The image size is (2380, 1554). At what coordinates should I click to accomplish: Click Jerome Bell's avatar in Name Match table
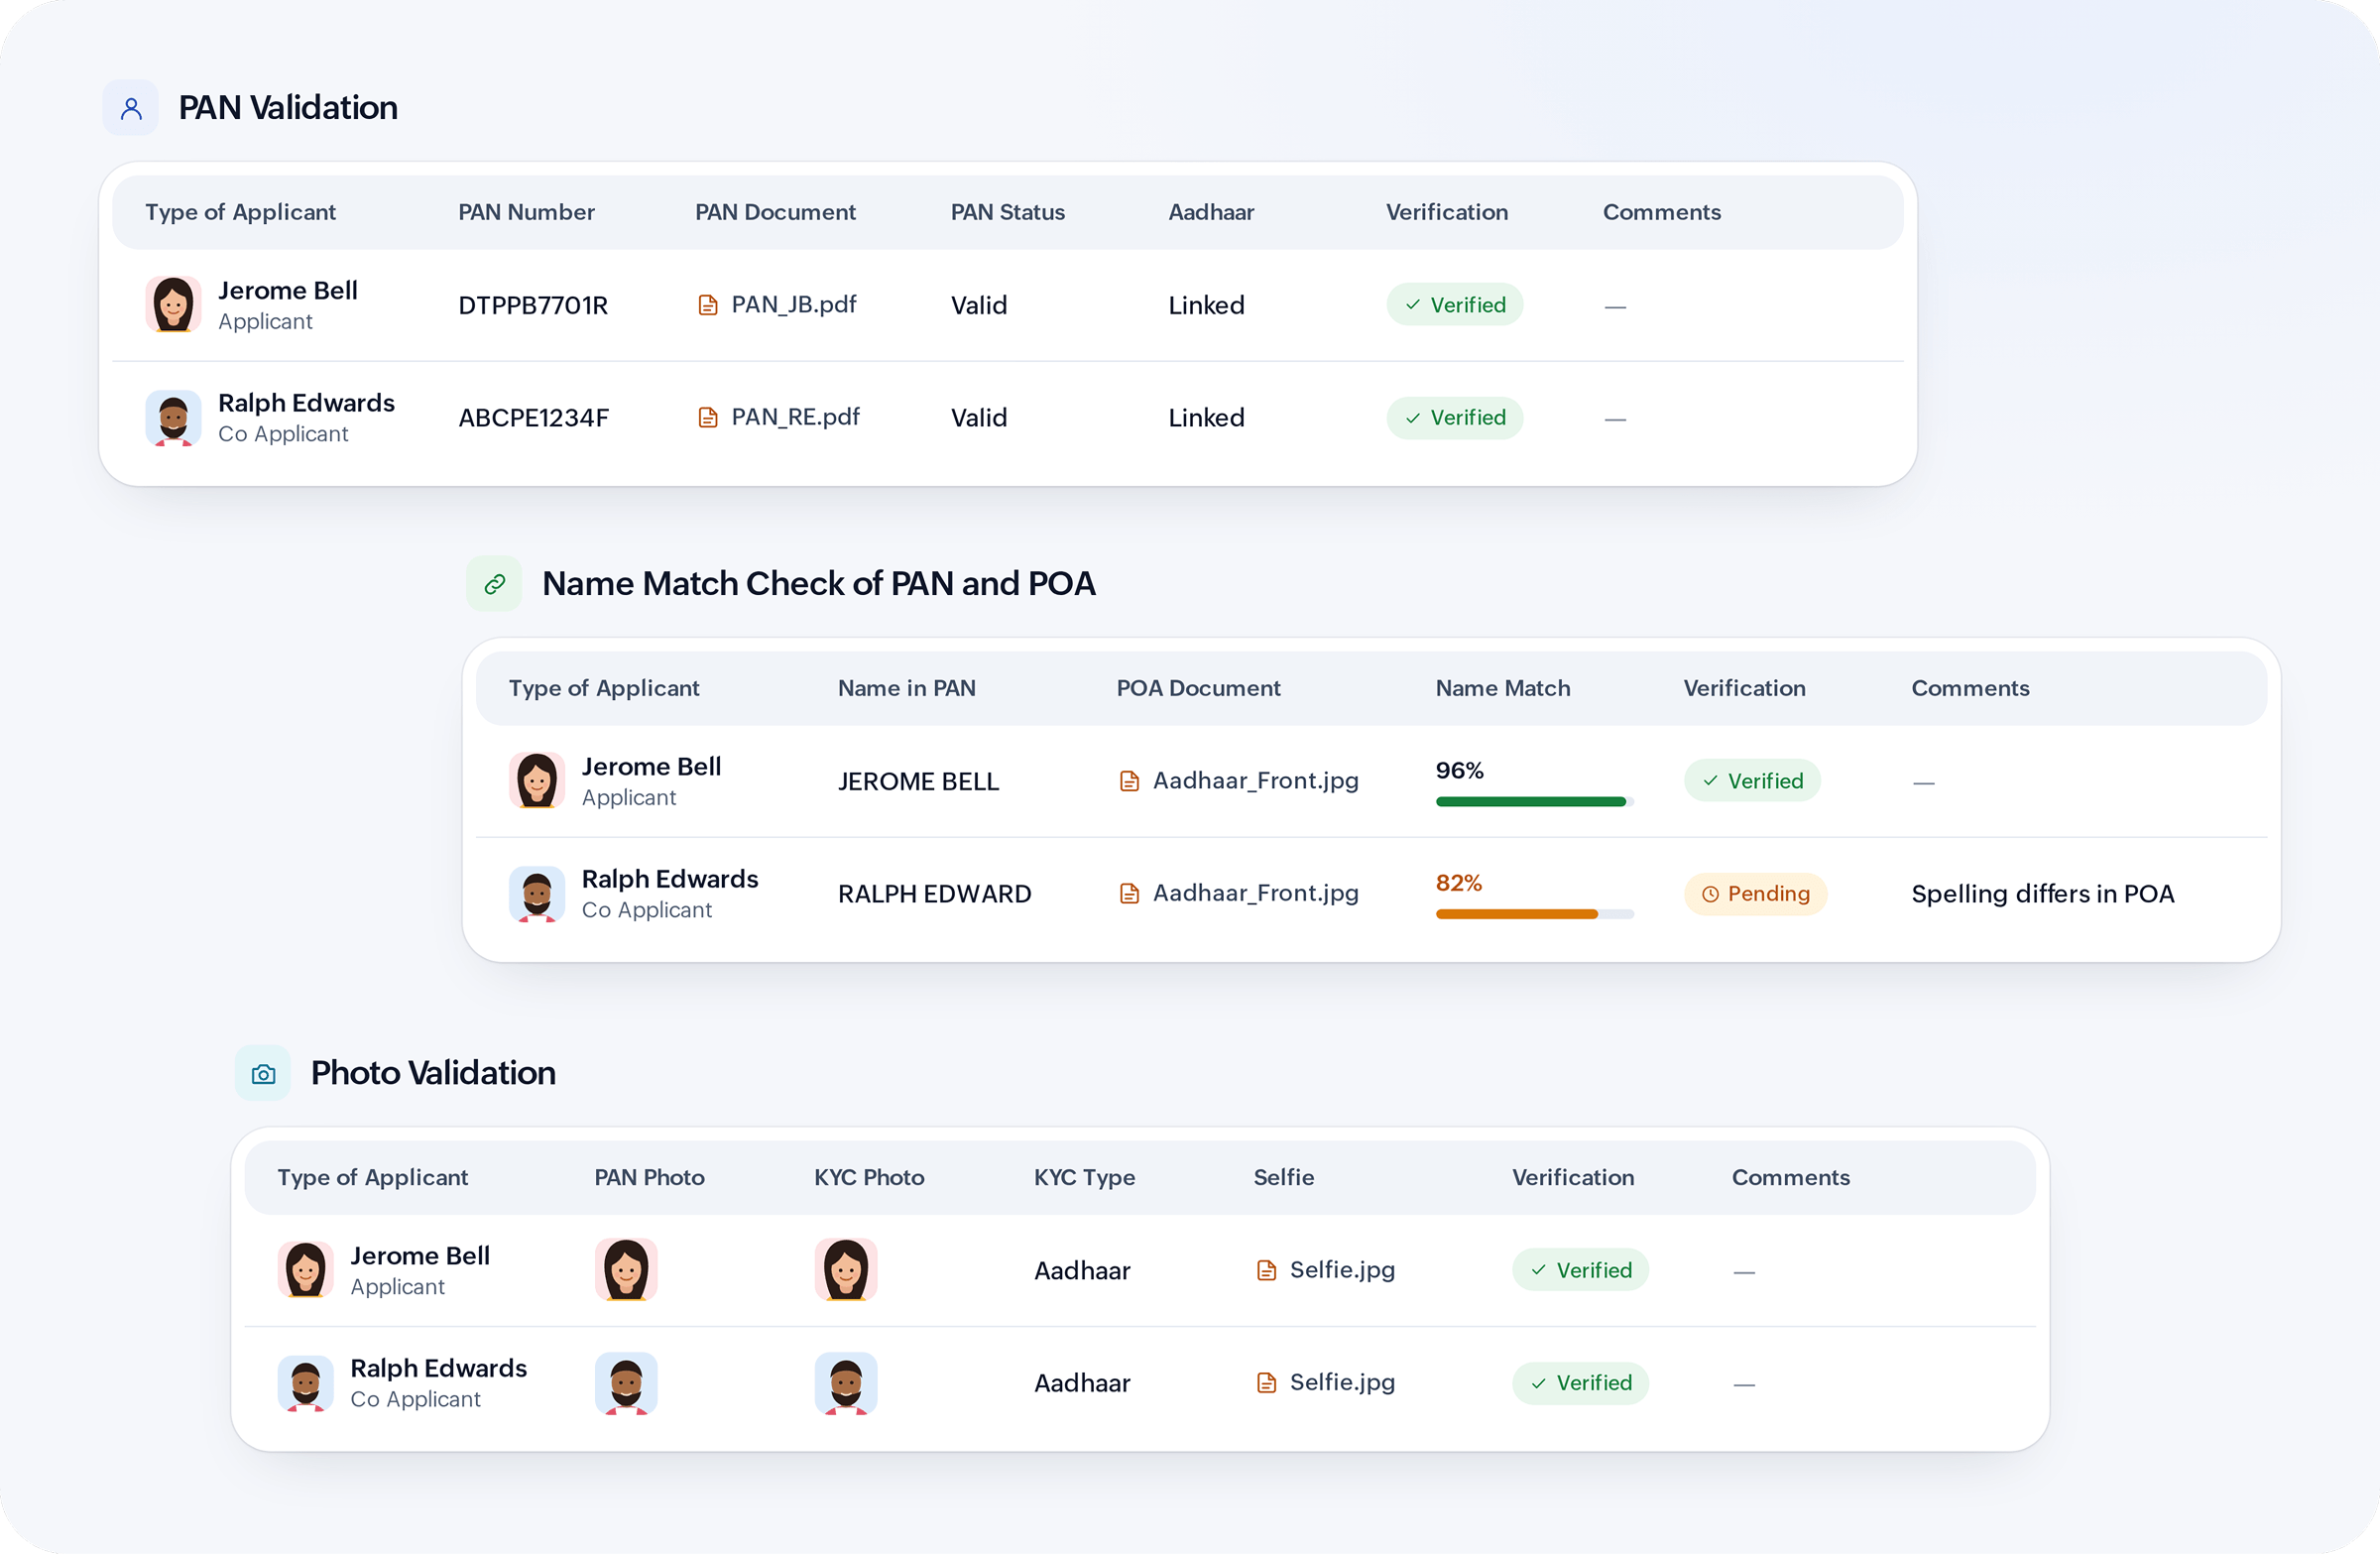pos(537,781)
